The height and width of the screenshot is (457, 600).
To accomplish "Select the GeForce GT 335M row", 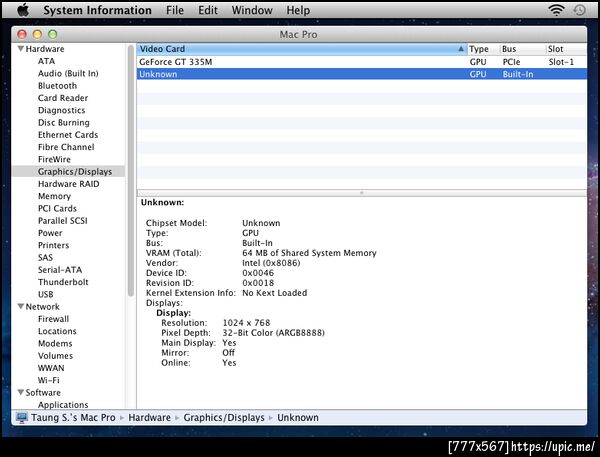I will (x=362, y=62).
